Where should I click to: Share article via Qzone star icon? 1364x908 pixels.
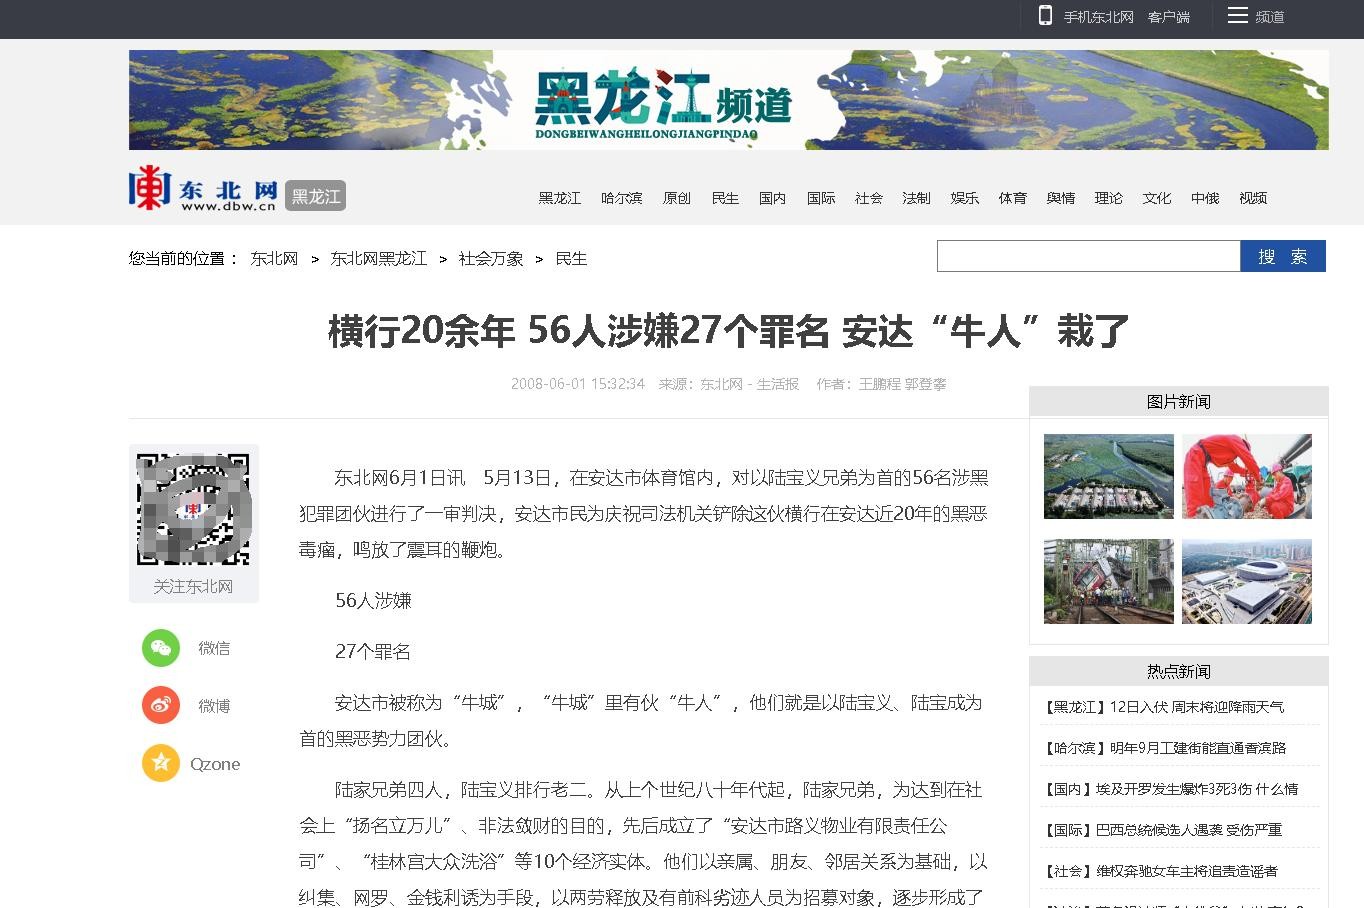tap(161, 763)
